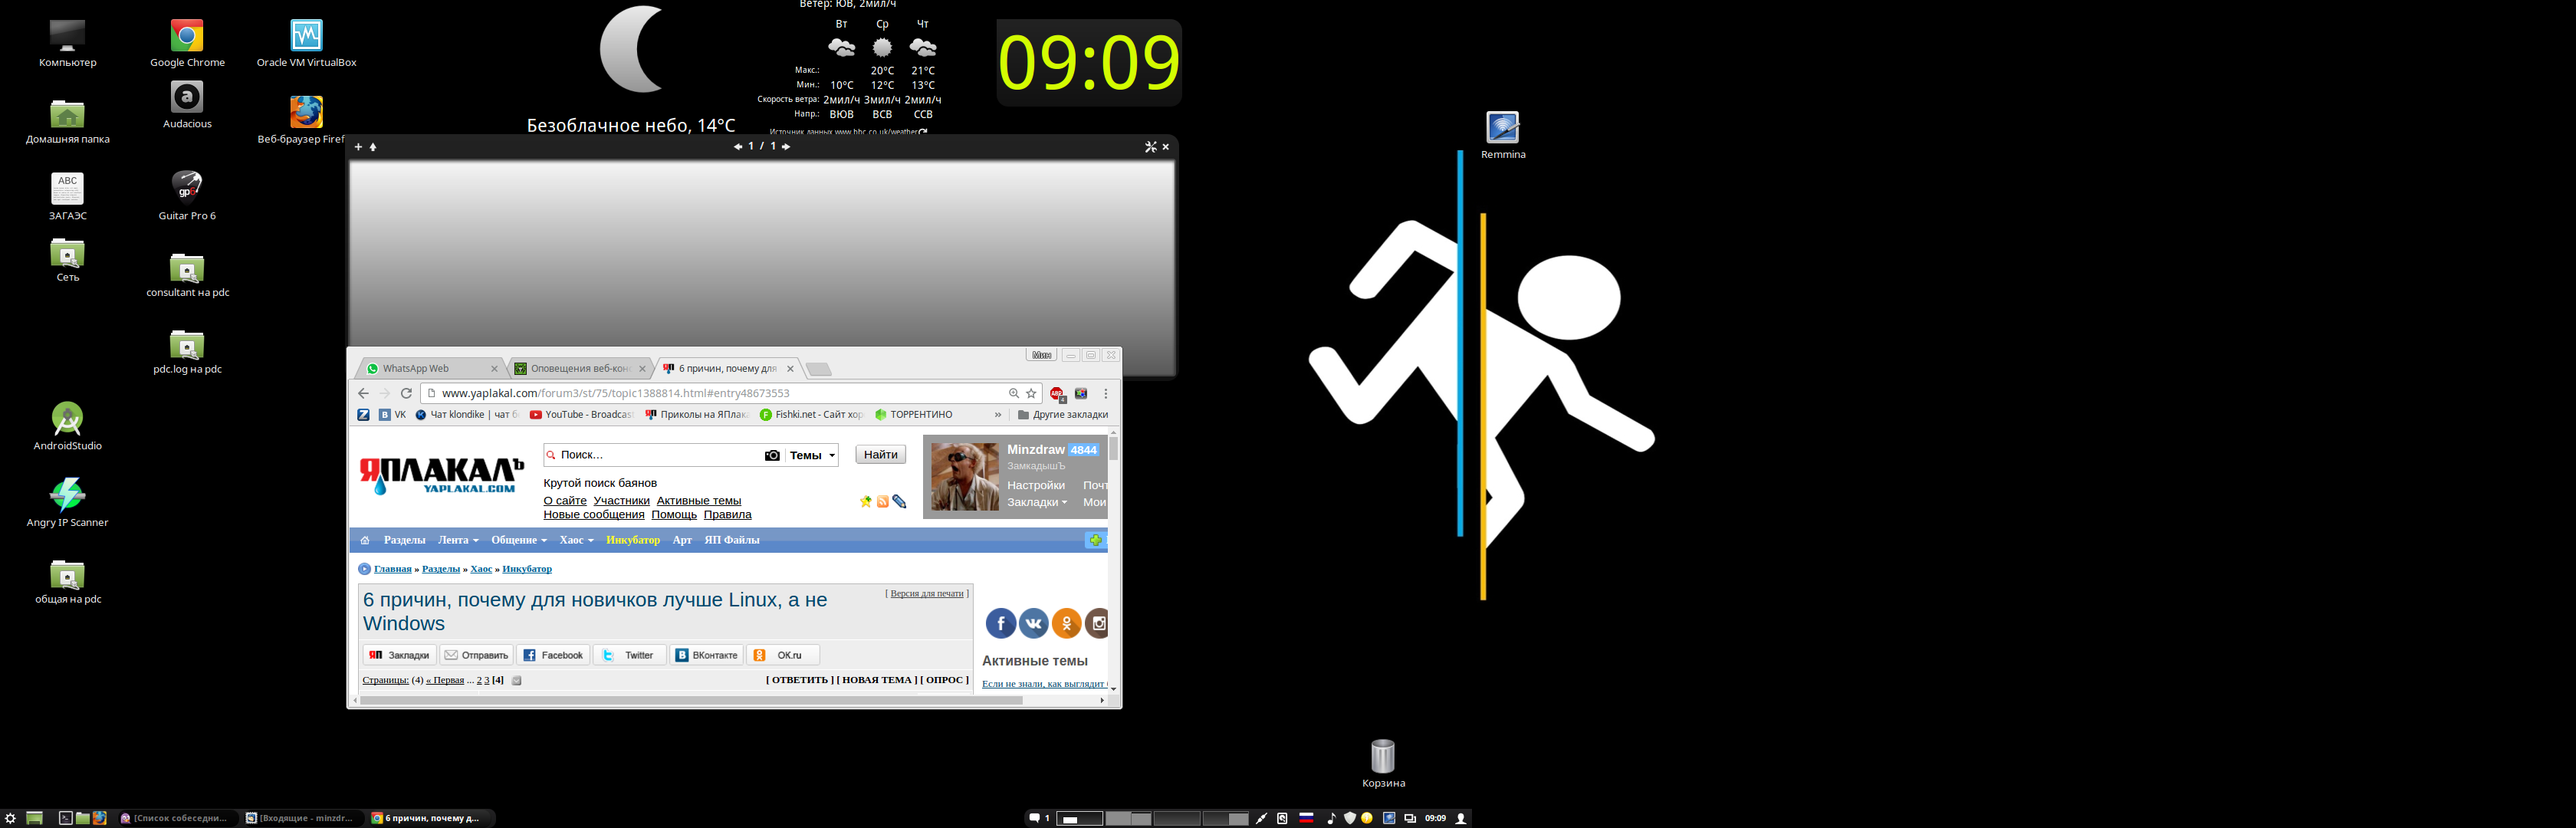Show hidden bookmarks with the » chevron
This screenshot has height=828, width=2576.
[x=997, y=414]
